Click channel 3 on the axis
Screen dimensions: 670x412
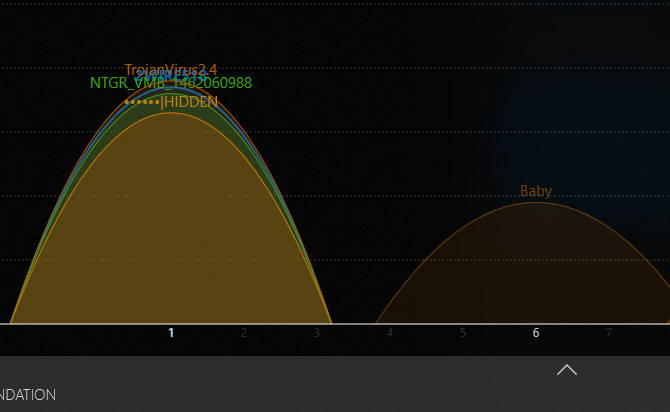pos(317,333)
